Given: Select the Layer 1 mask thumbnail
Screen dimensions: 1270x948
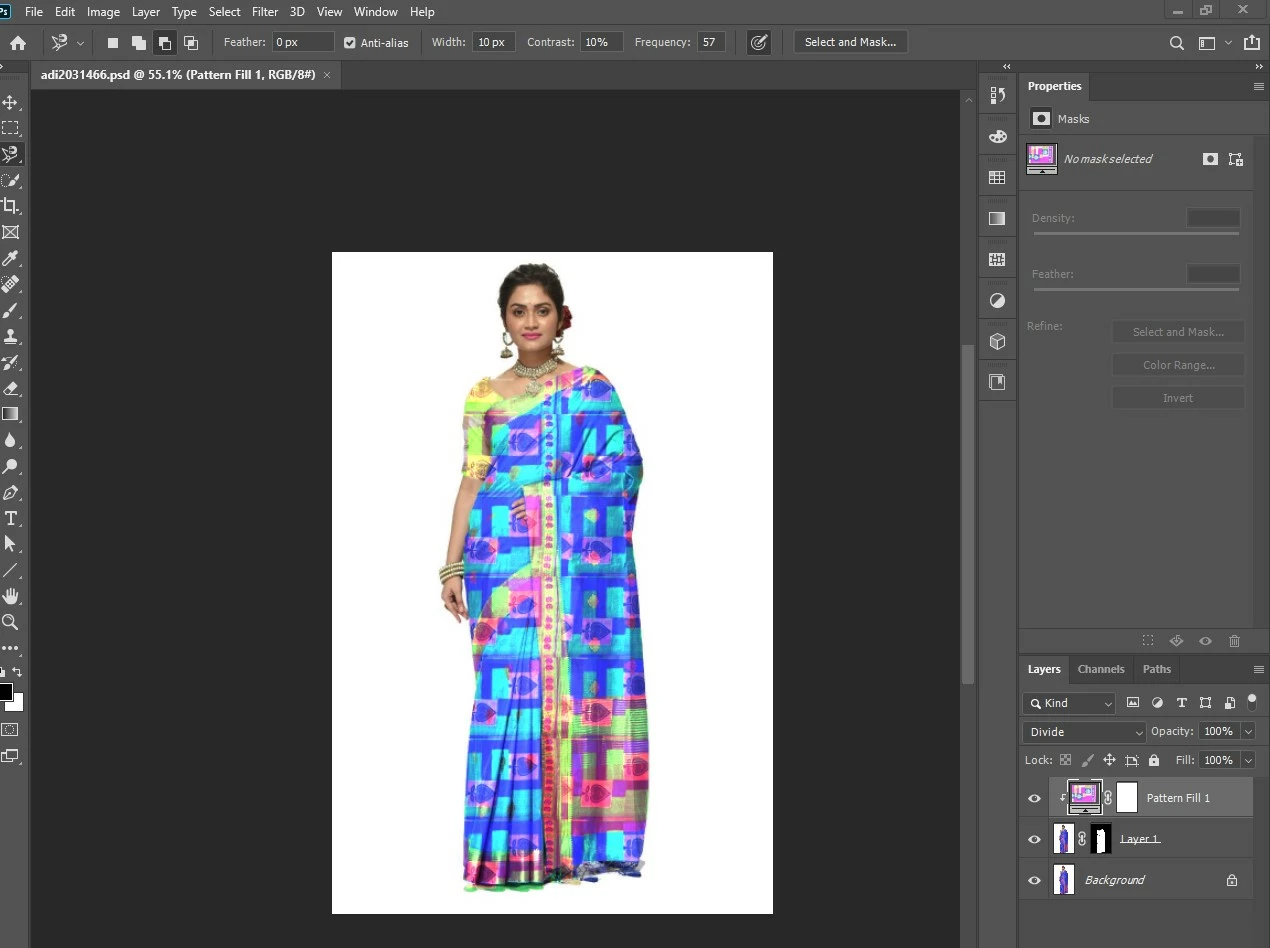Looking at the screenshot, I should (1100, 839).
